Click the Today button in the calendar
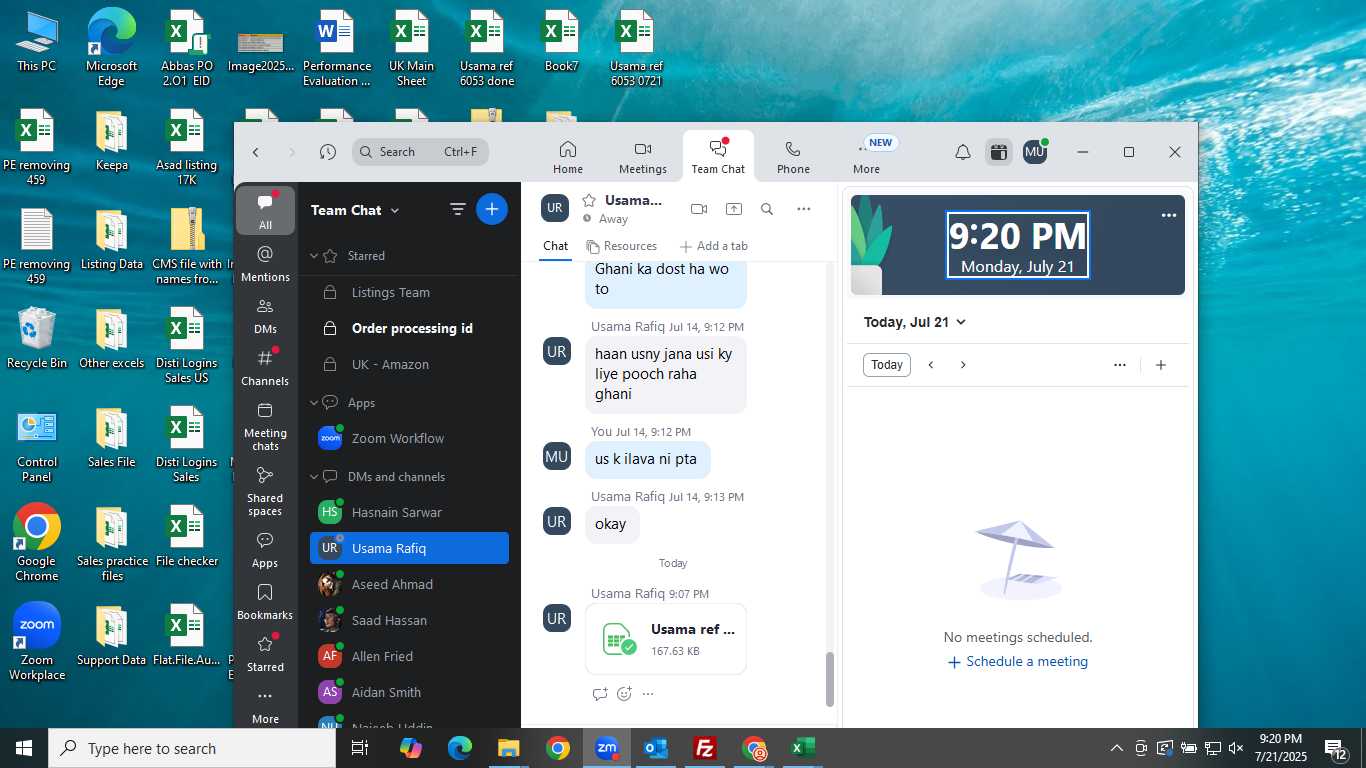1366x768 pixels. point(887,365)
